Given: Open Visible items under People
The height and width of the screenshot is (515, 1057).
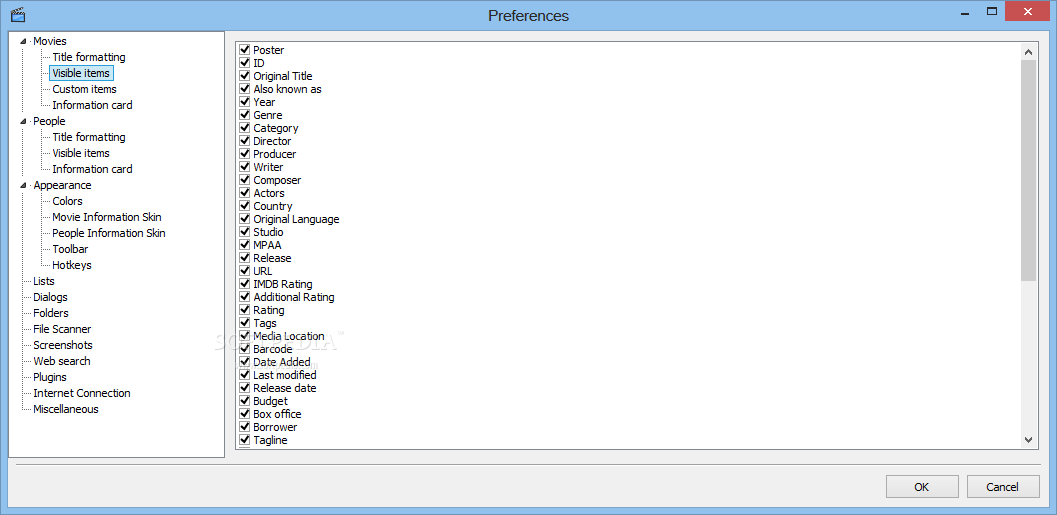Looking at the screenshot, I should click(81, 153).
